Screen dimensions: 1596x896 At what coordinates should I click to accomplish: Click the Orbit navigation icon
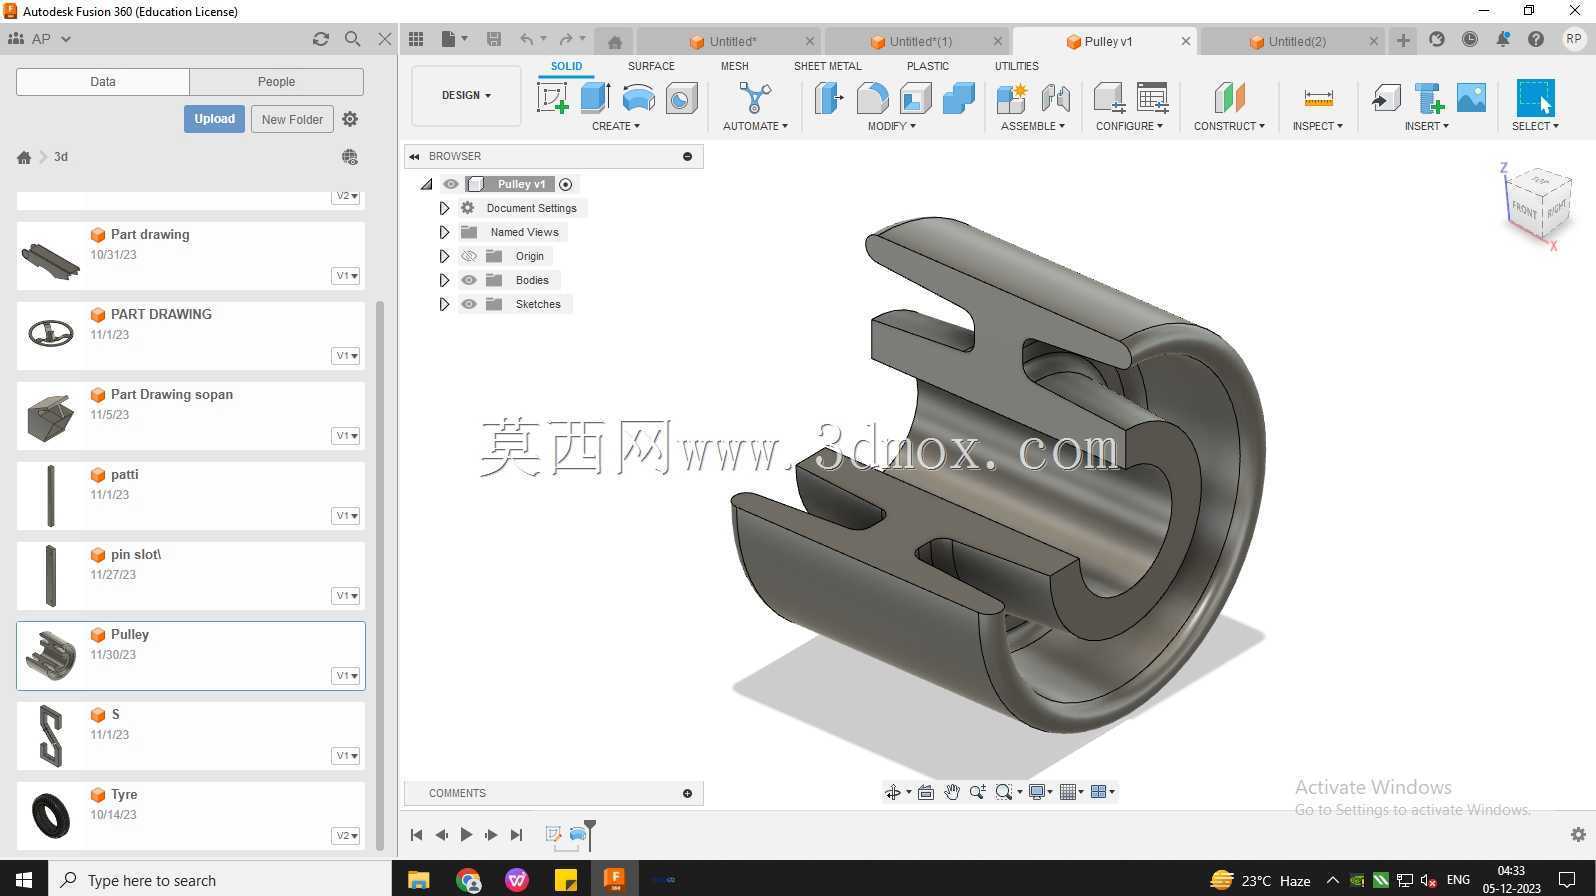[x=892, y=792]
